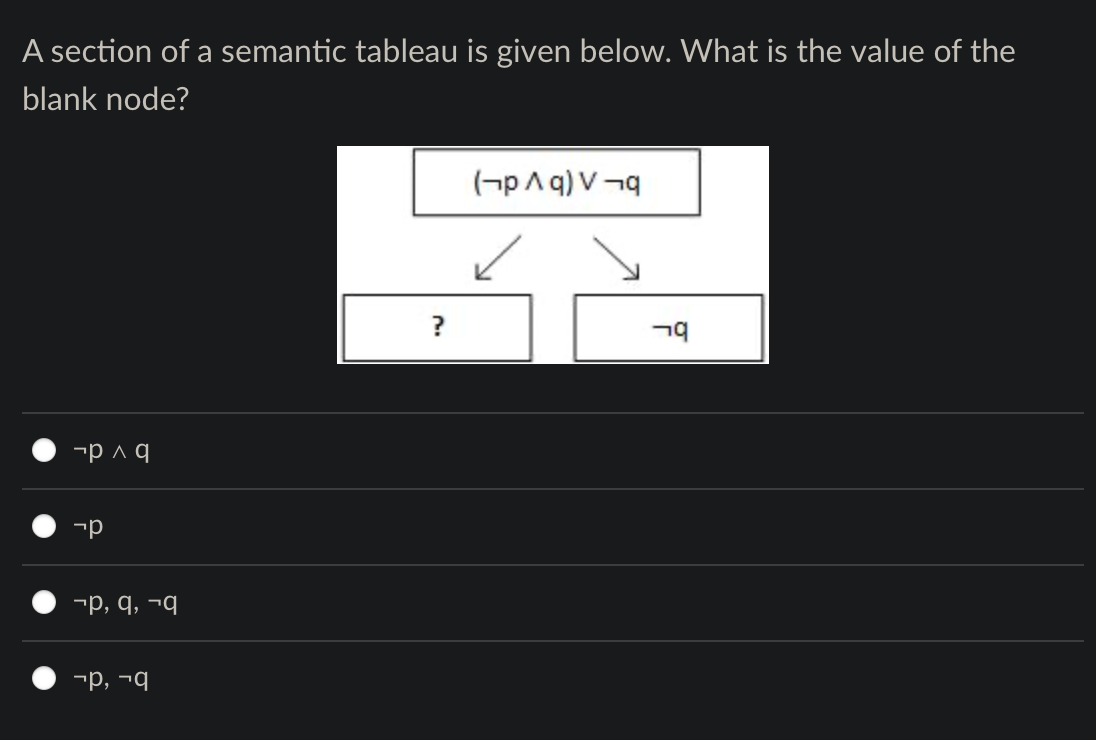Viewport: 1096px width, 740px height.
Task: Click the divider above the first answer
Action: [x=548, y=411]
